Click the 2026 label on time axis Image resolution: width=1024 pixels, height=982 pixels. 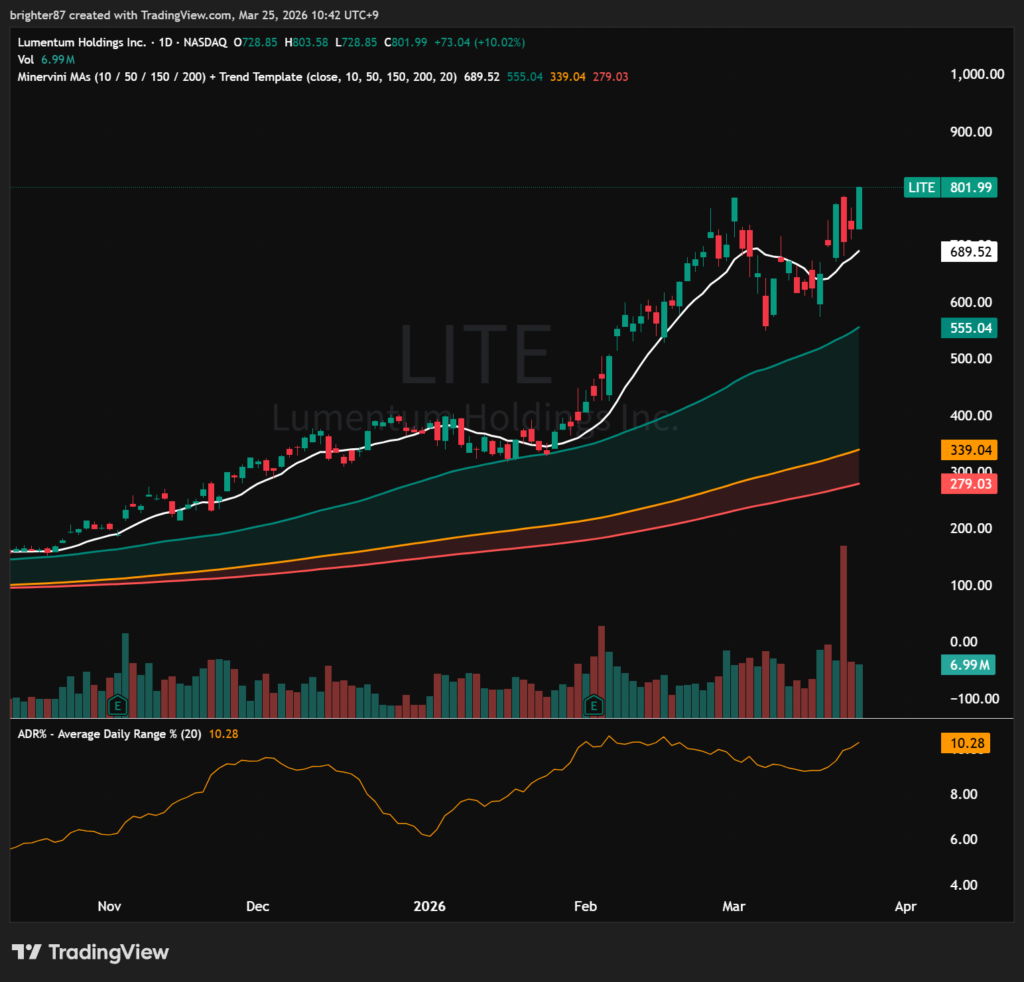point(430,906)
